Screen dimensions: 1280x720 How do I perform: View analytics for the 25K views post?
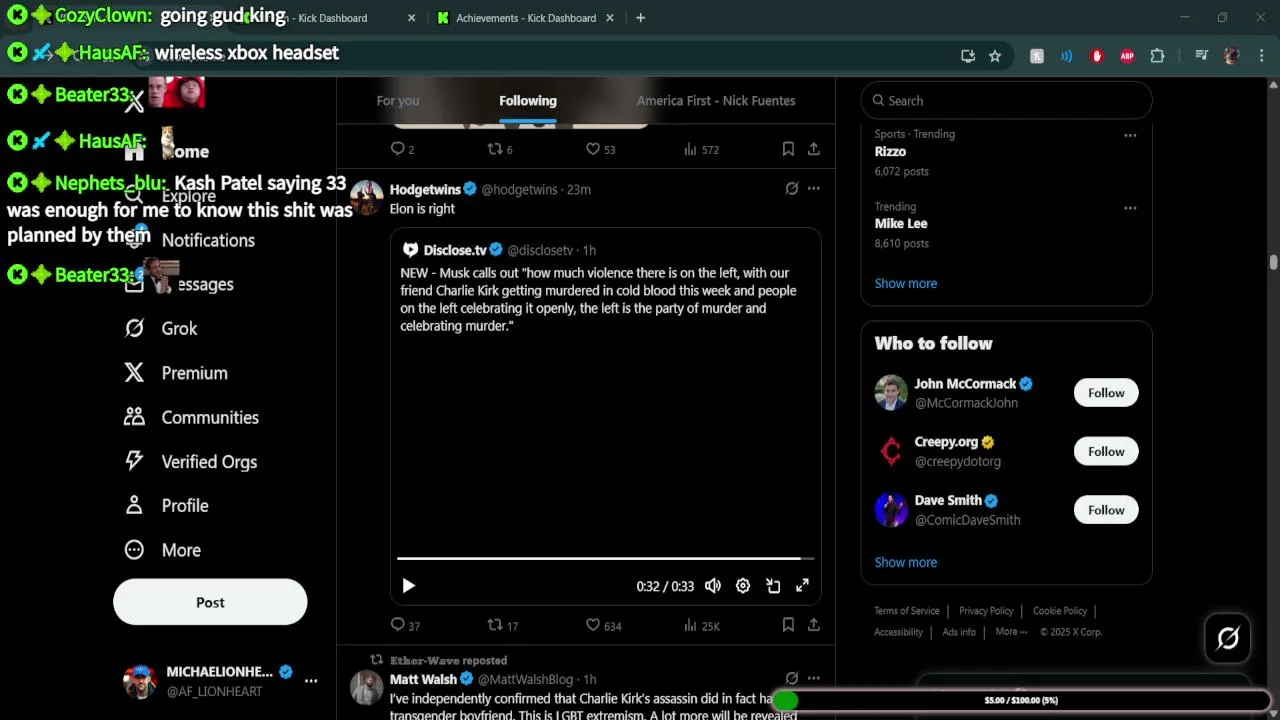(x=701, y=625)
